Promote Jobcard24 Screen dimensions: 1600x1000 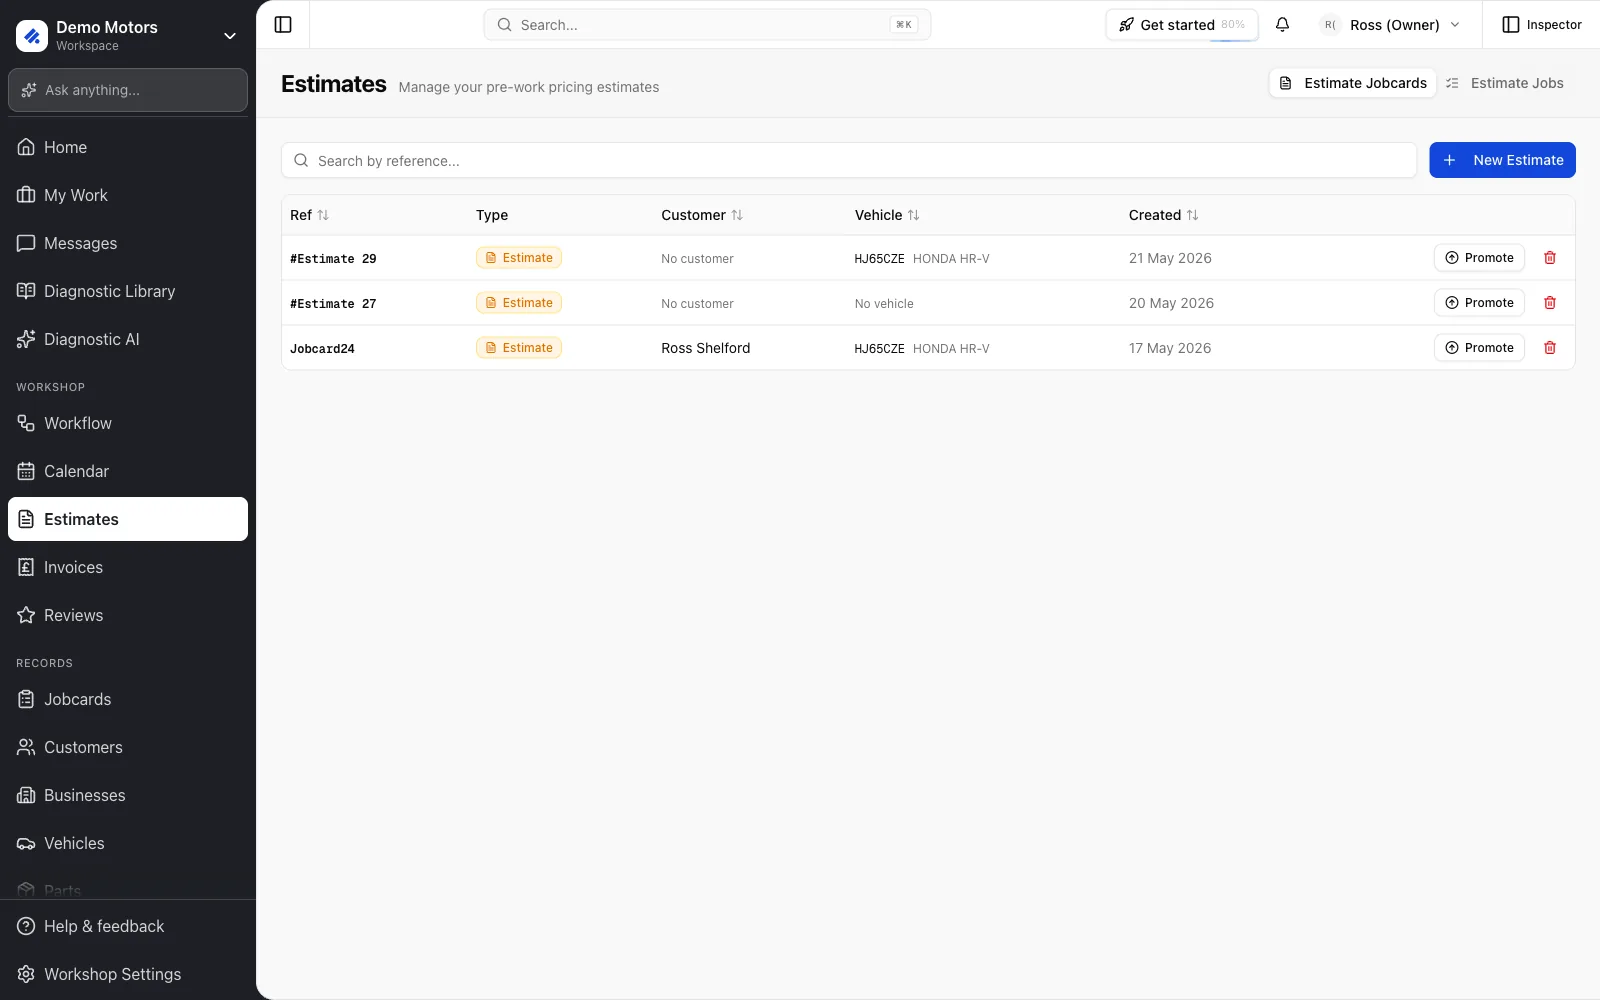coord(1479,348)
